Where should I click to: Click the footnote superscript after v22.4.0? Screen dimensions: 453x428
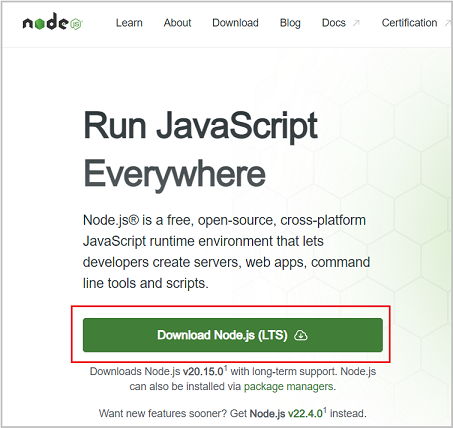tap(325, 410)
